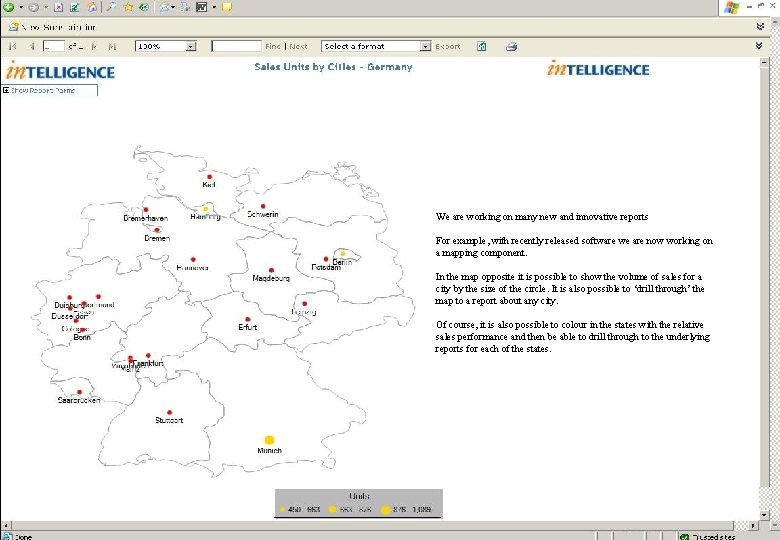Click the yellow Berlin sales circle
This screenshot has width=780, height=540.
[342, 254]
